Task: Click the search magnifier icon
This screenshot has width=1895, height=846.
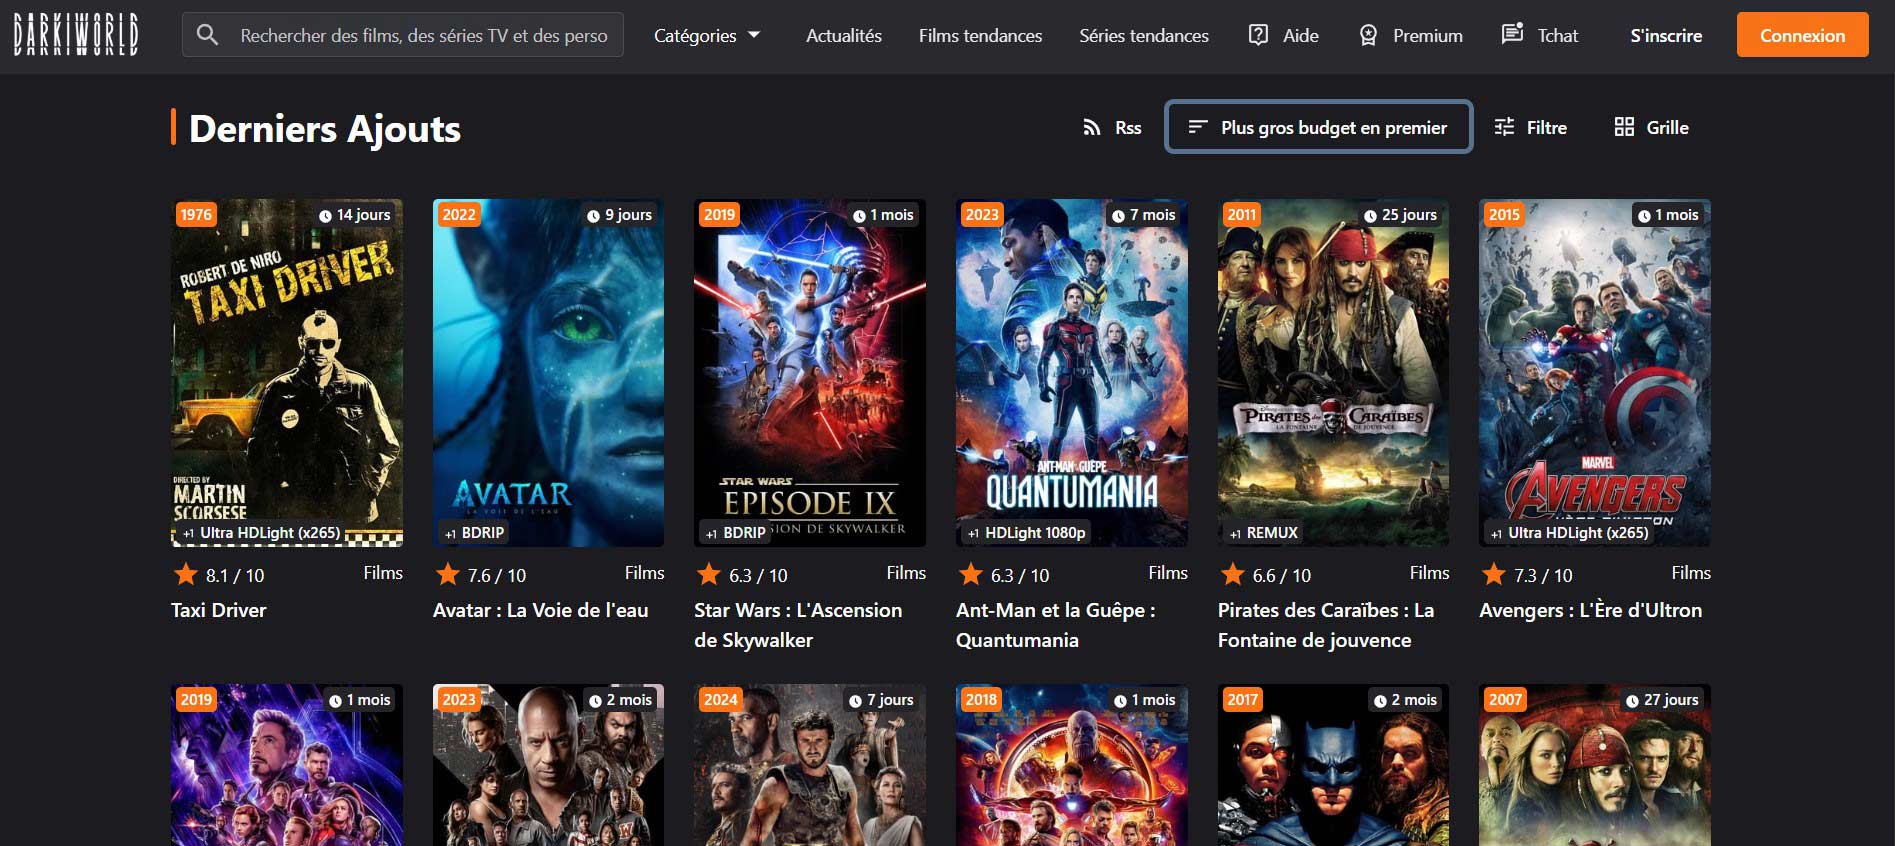Action: [207, 35]
